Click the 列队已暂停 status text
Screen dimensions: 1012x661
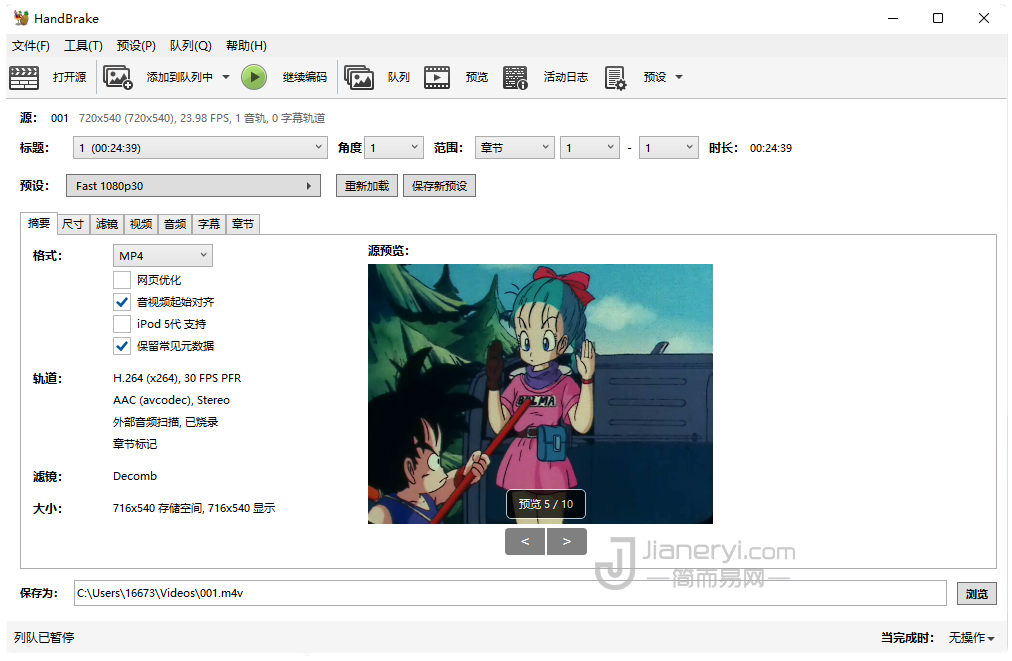[x=44, y=638]
